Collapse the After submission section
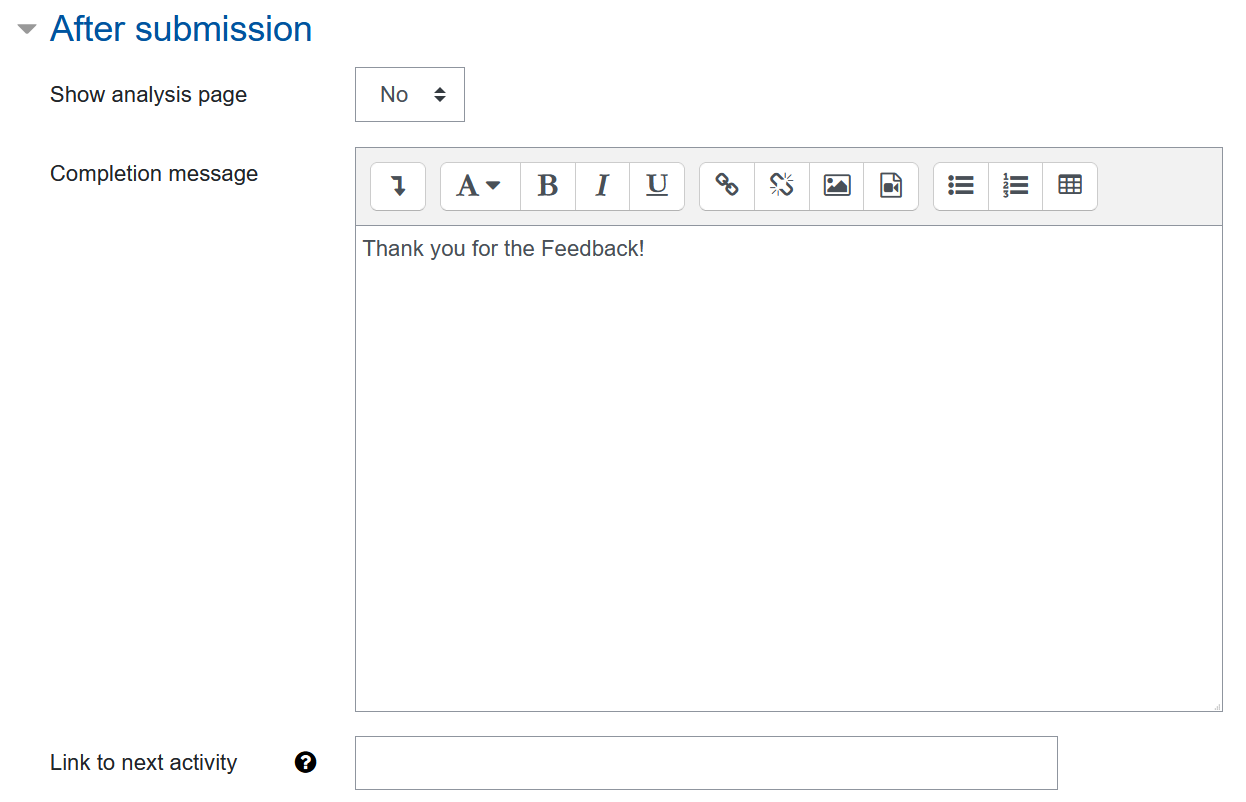The image size is (1246, 802). point(24,29)
